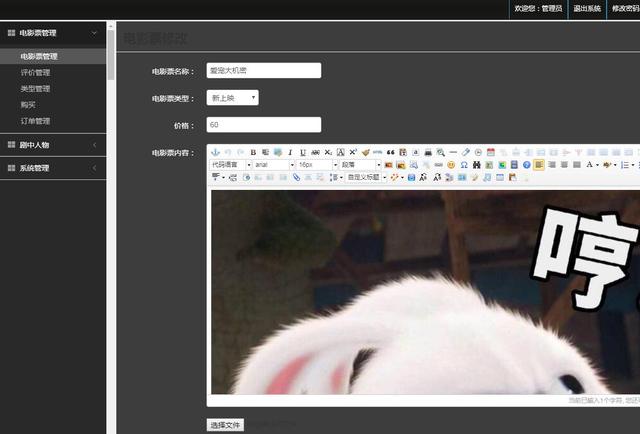Open 评价管理 submenu item
The width and height of the screenshot is (640, 434).
pyautogui.click(x=36, y=73)
